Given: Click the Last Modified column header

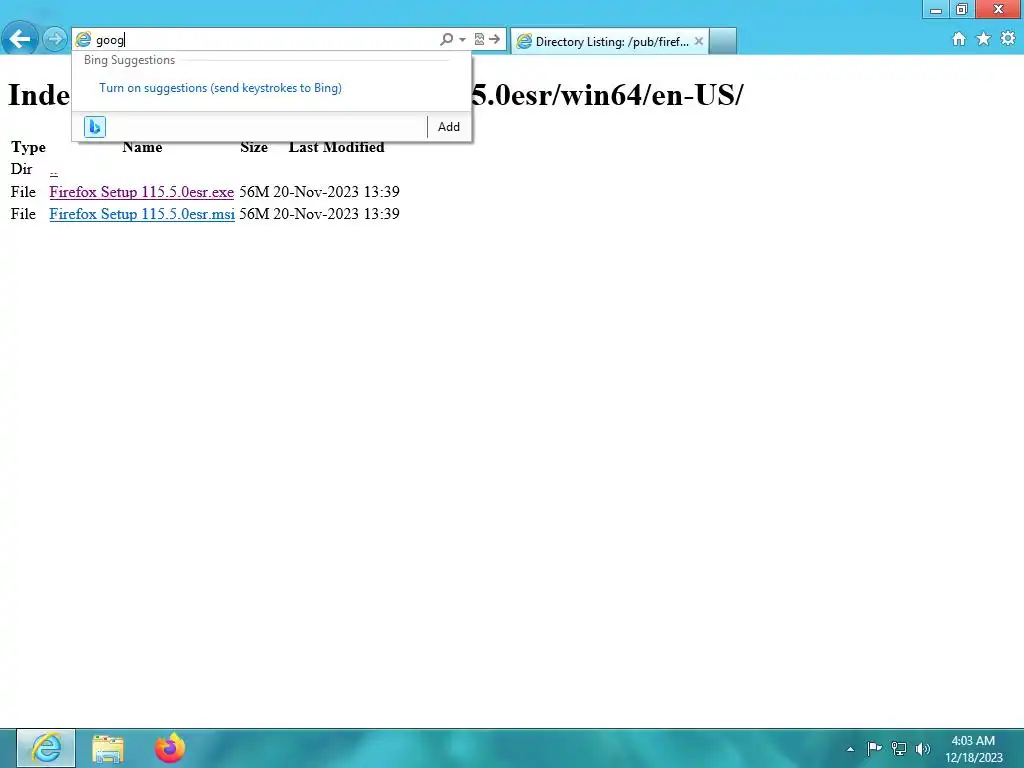Looking at the screenshot, I should tap(336, 147).
